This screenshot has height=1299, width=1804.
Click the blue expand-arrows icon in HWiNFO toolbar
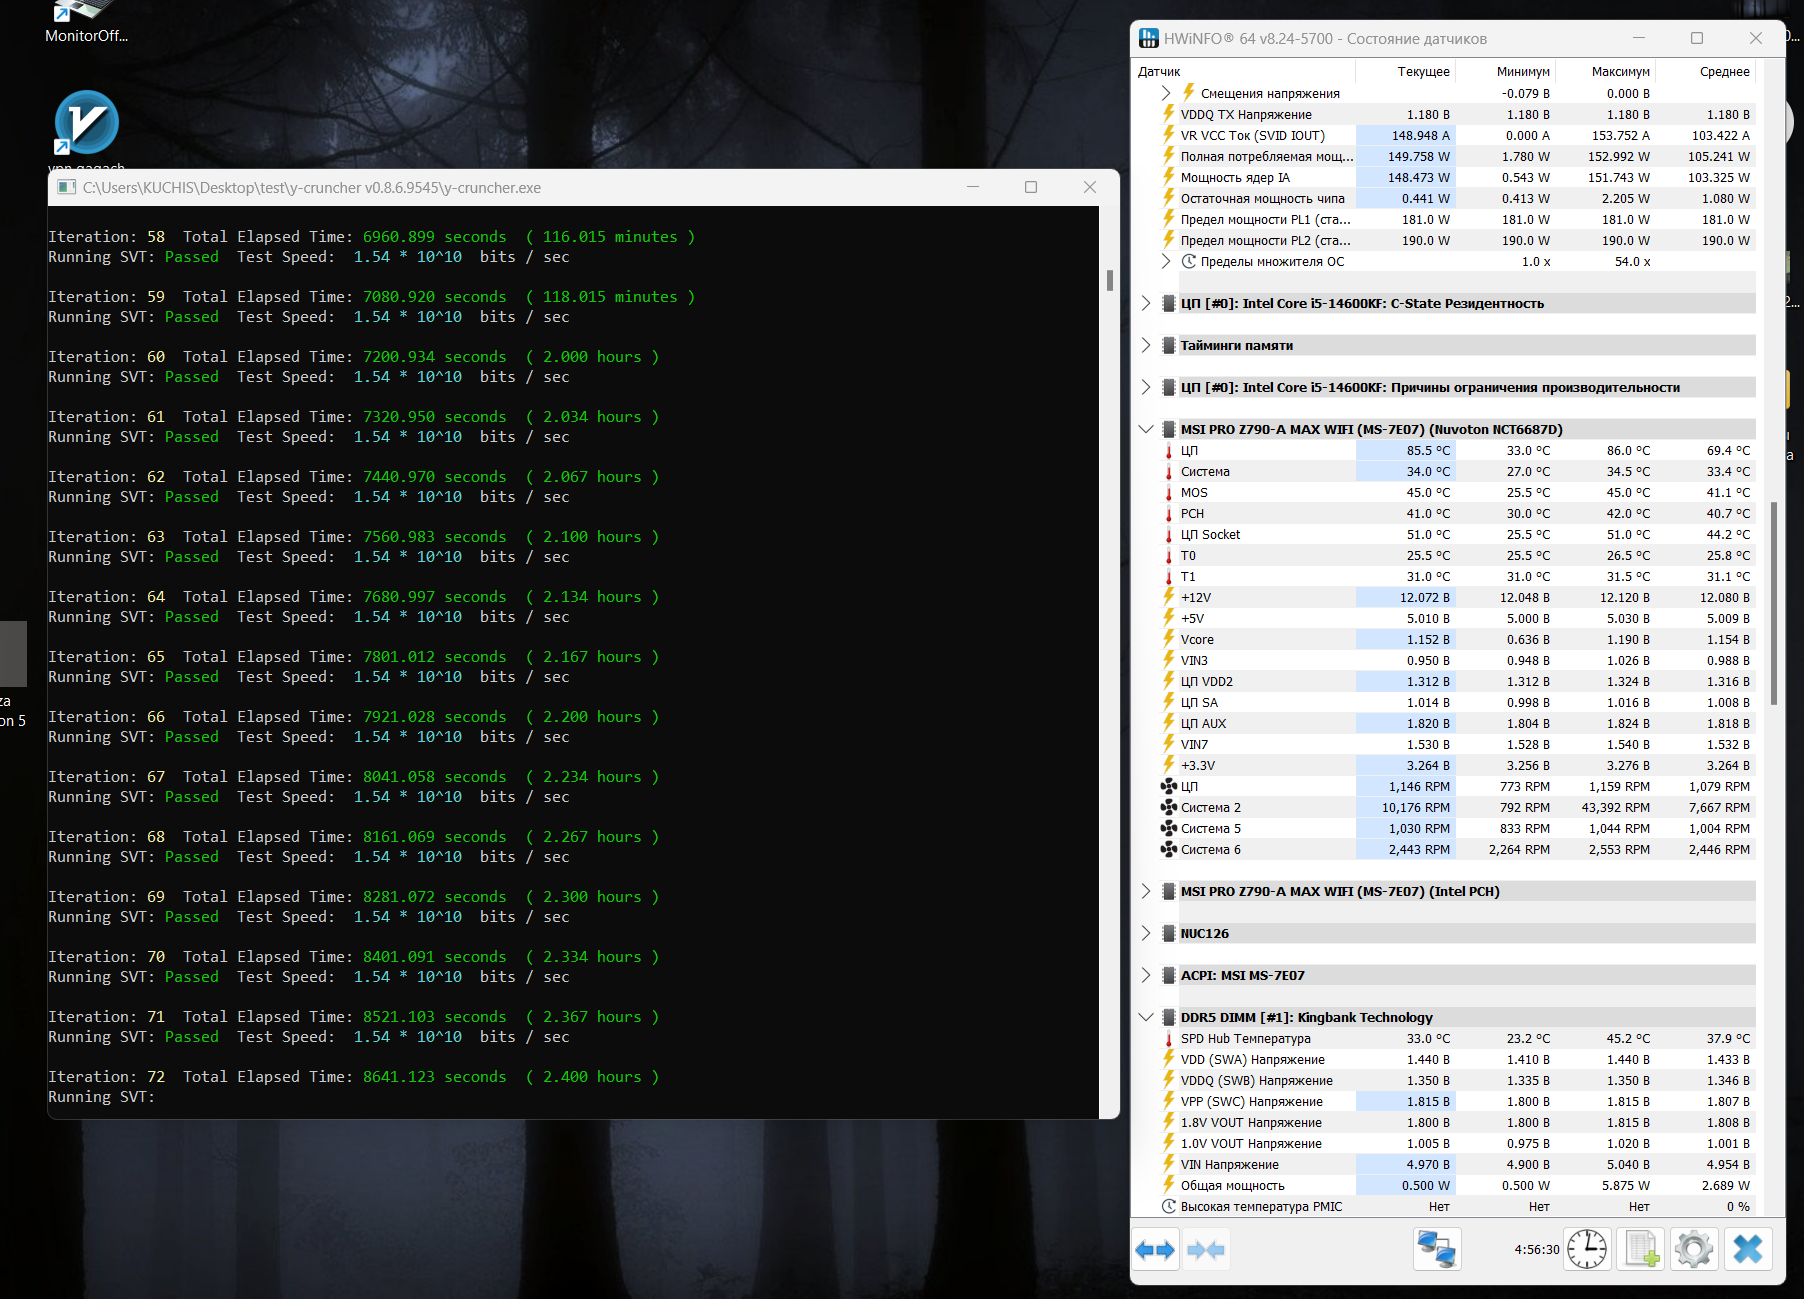click(1155, 1249)
